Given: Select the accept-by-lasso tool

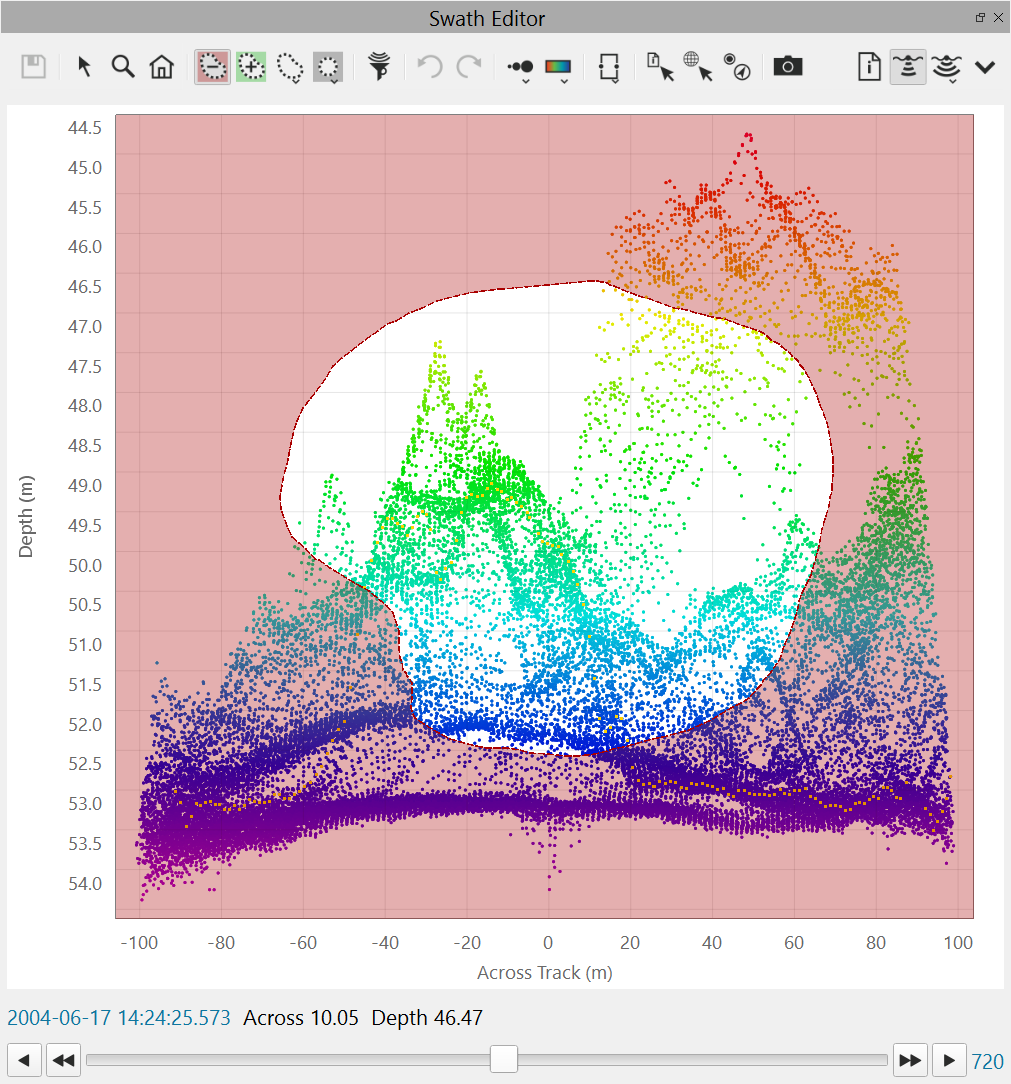Looking at the screenshot, I should [x=250, y=67].
